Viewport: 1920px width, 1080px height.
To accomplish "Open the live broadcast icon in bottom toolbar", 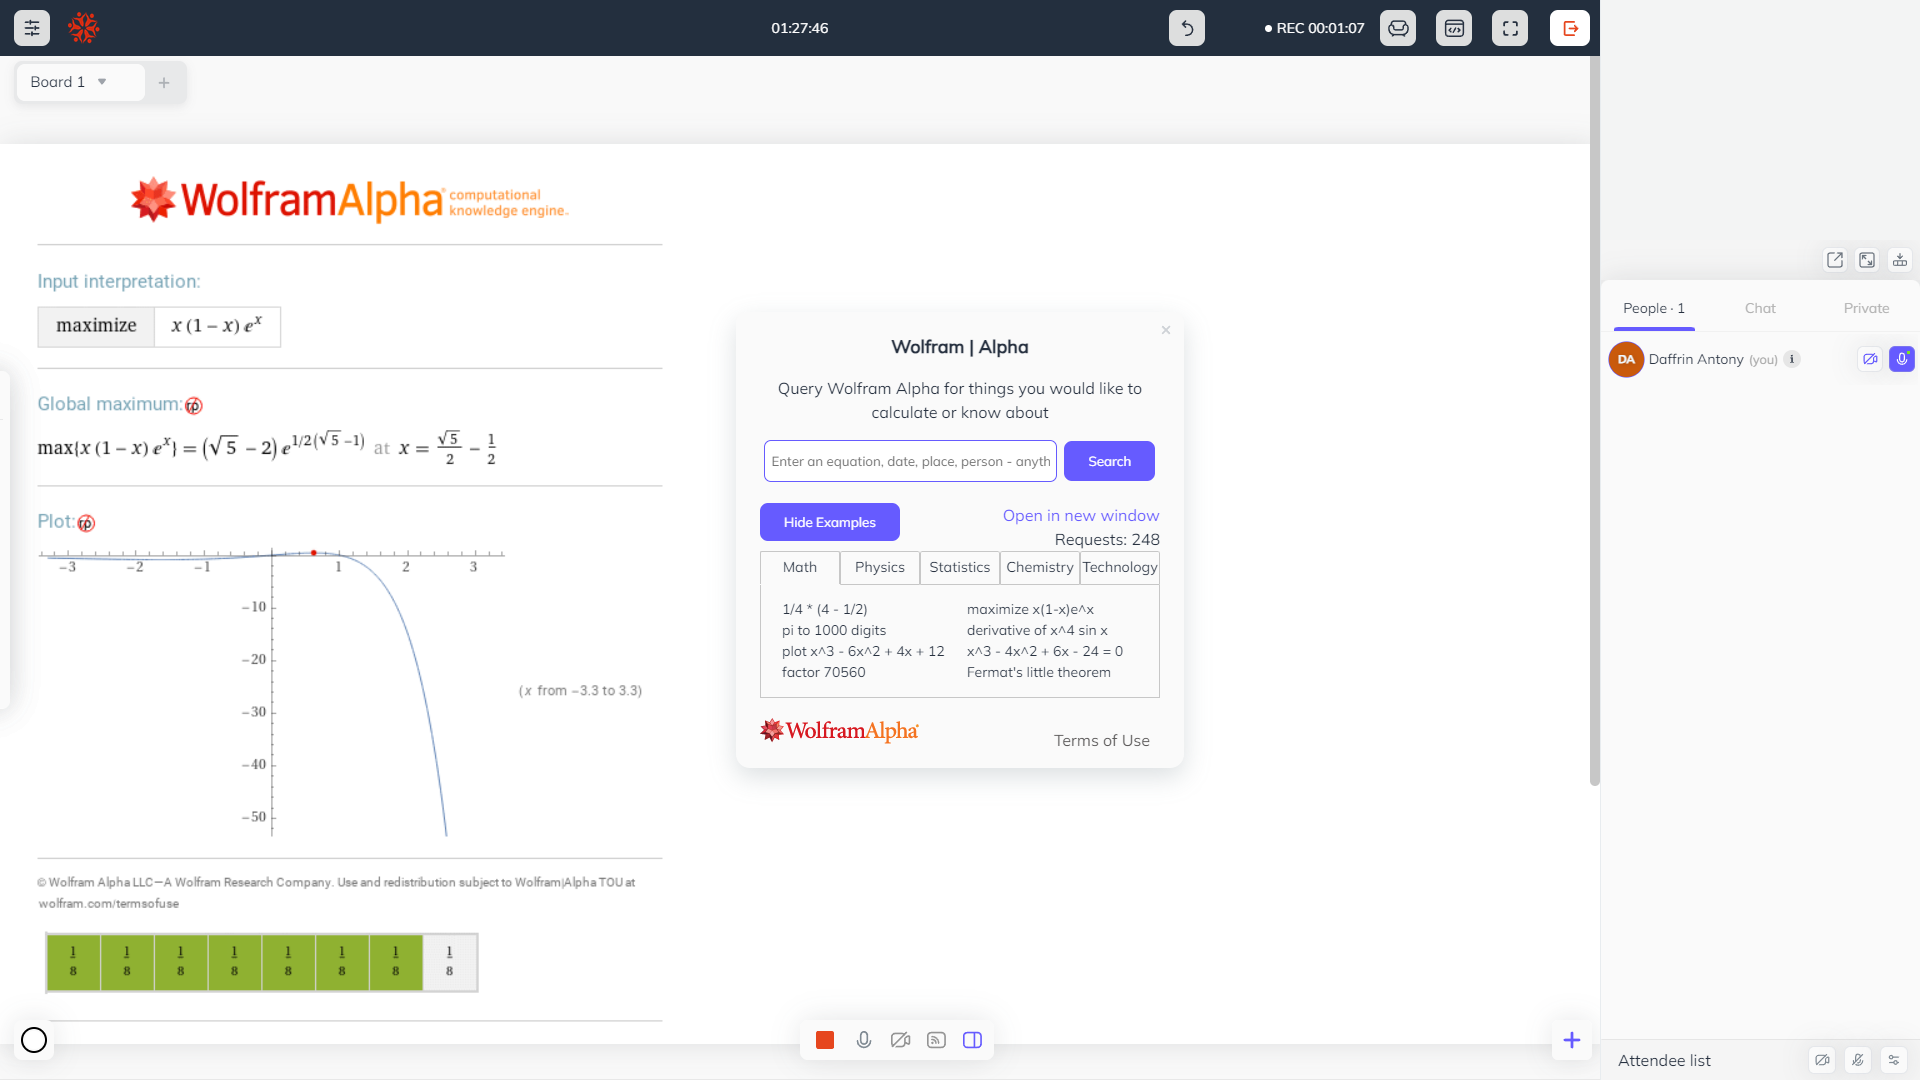I will tap(935, 1040).
